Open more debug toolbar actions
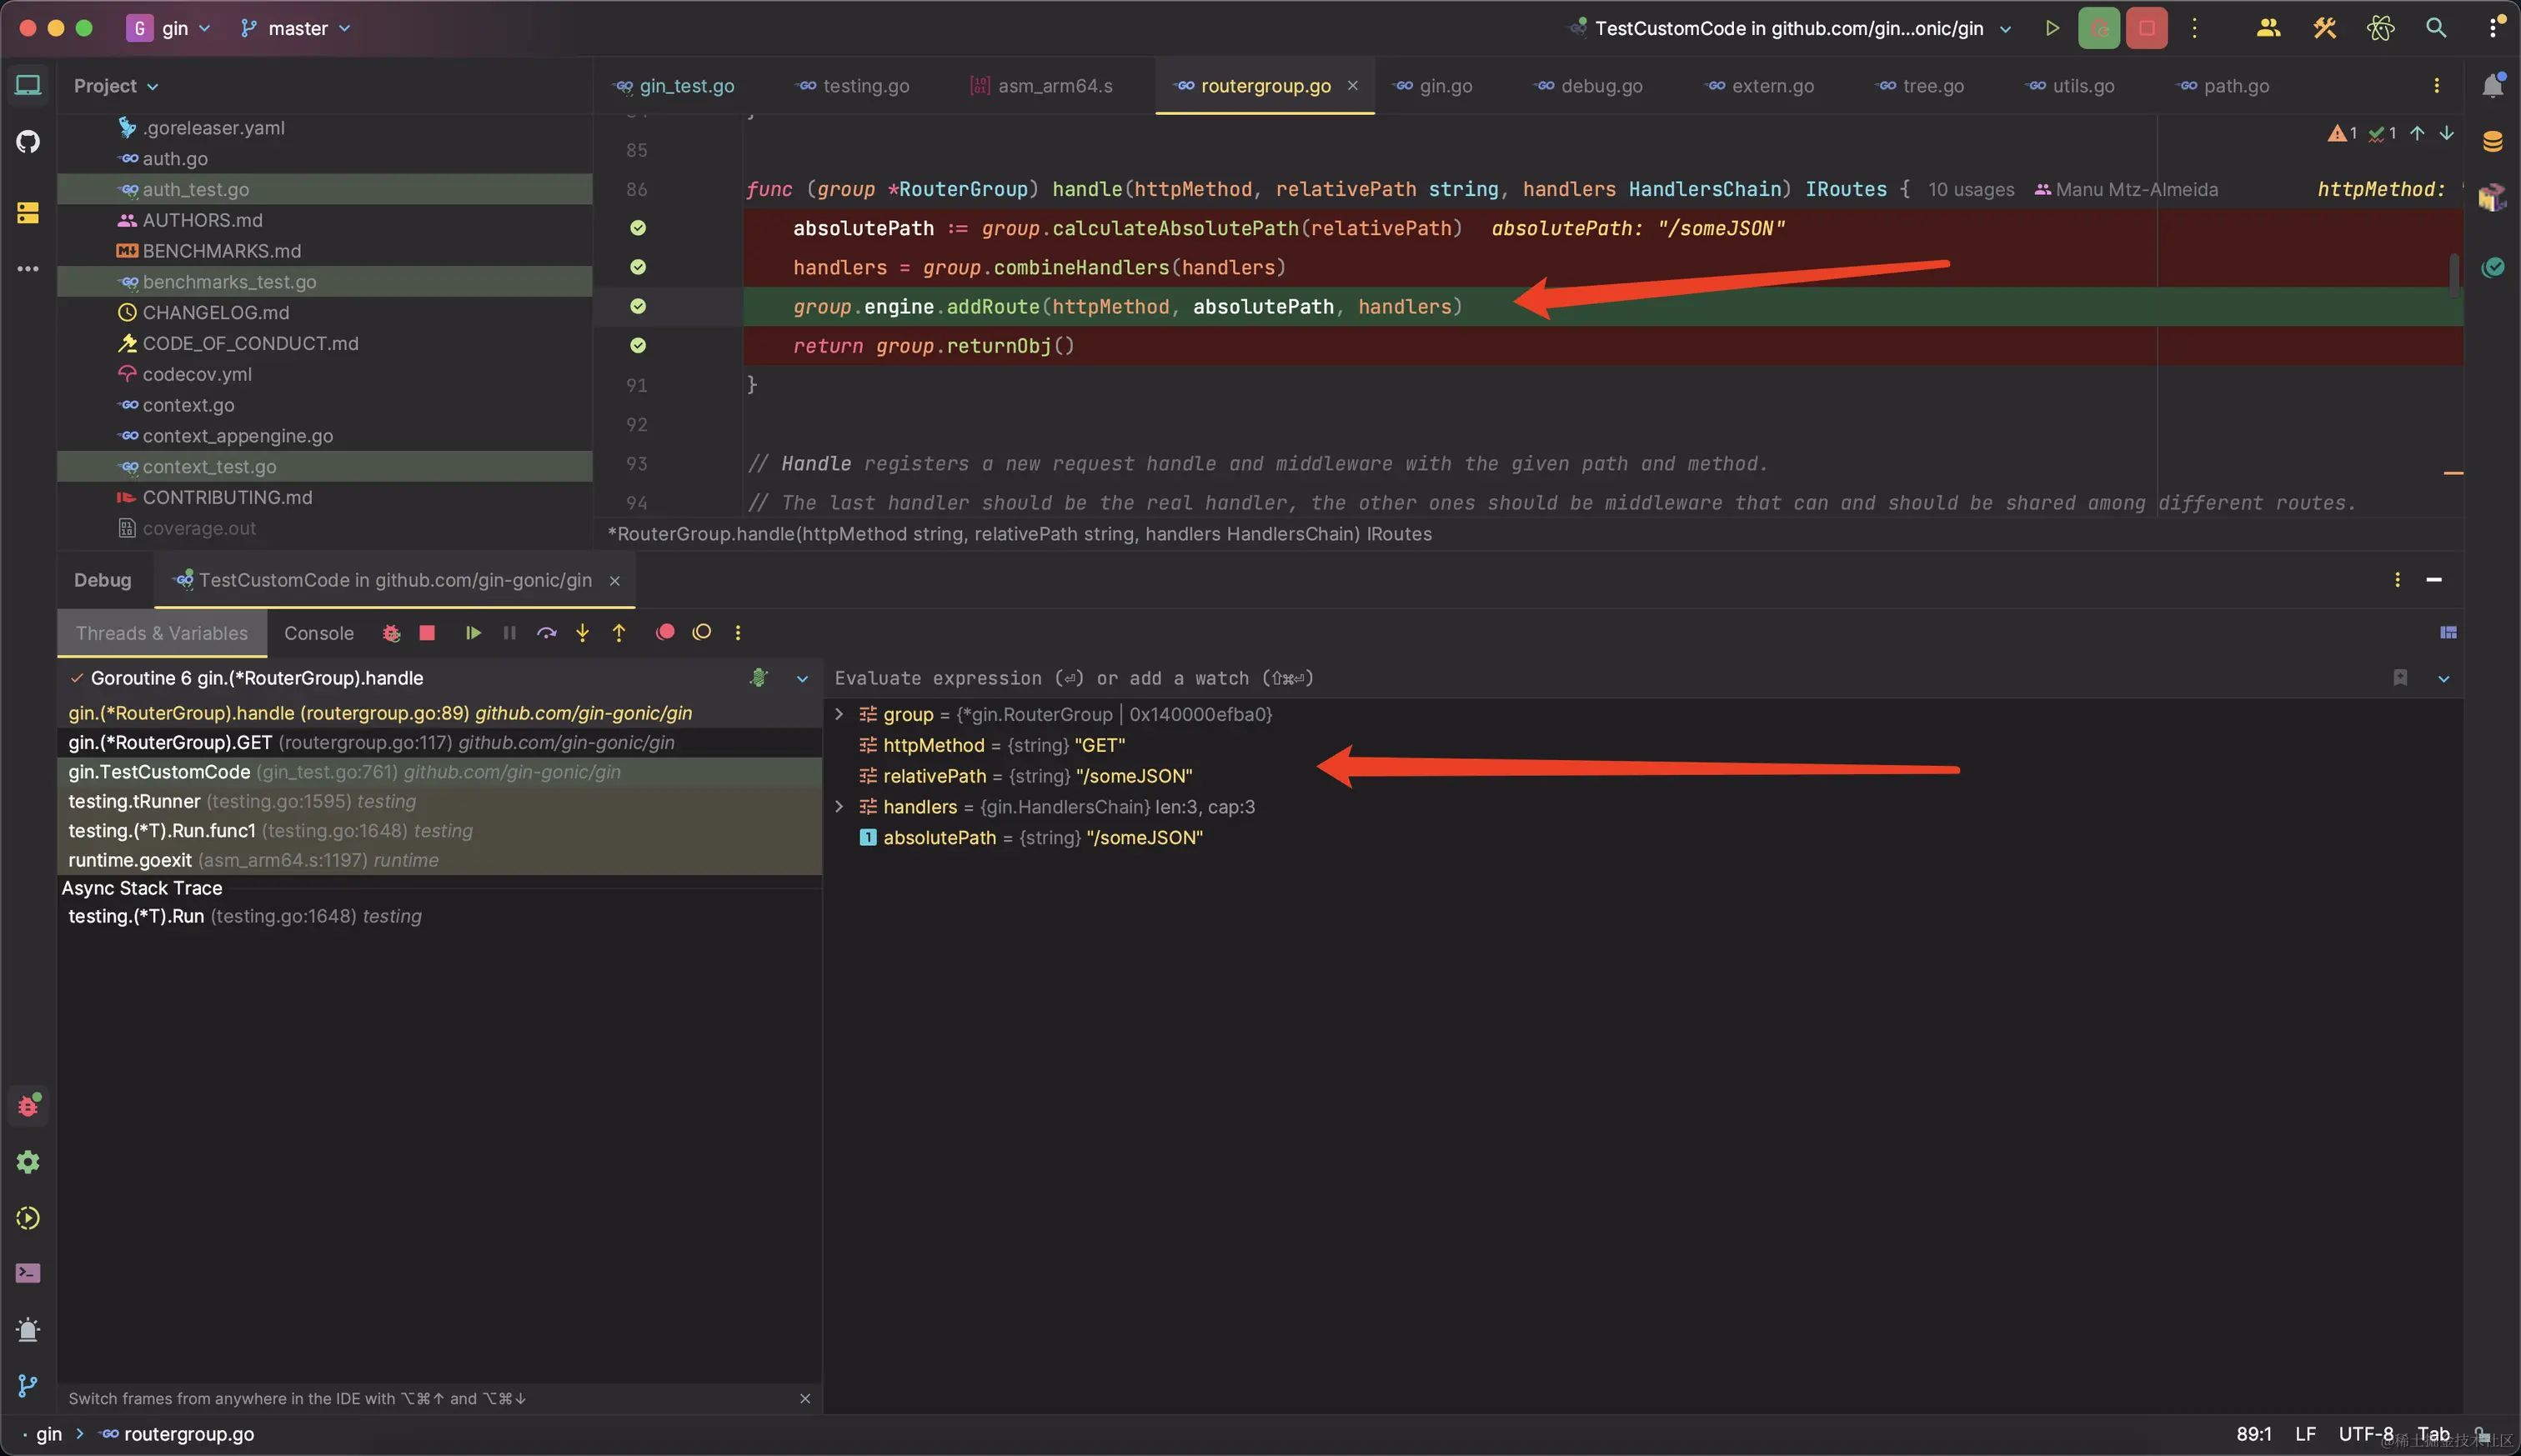 [738, 632]
